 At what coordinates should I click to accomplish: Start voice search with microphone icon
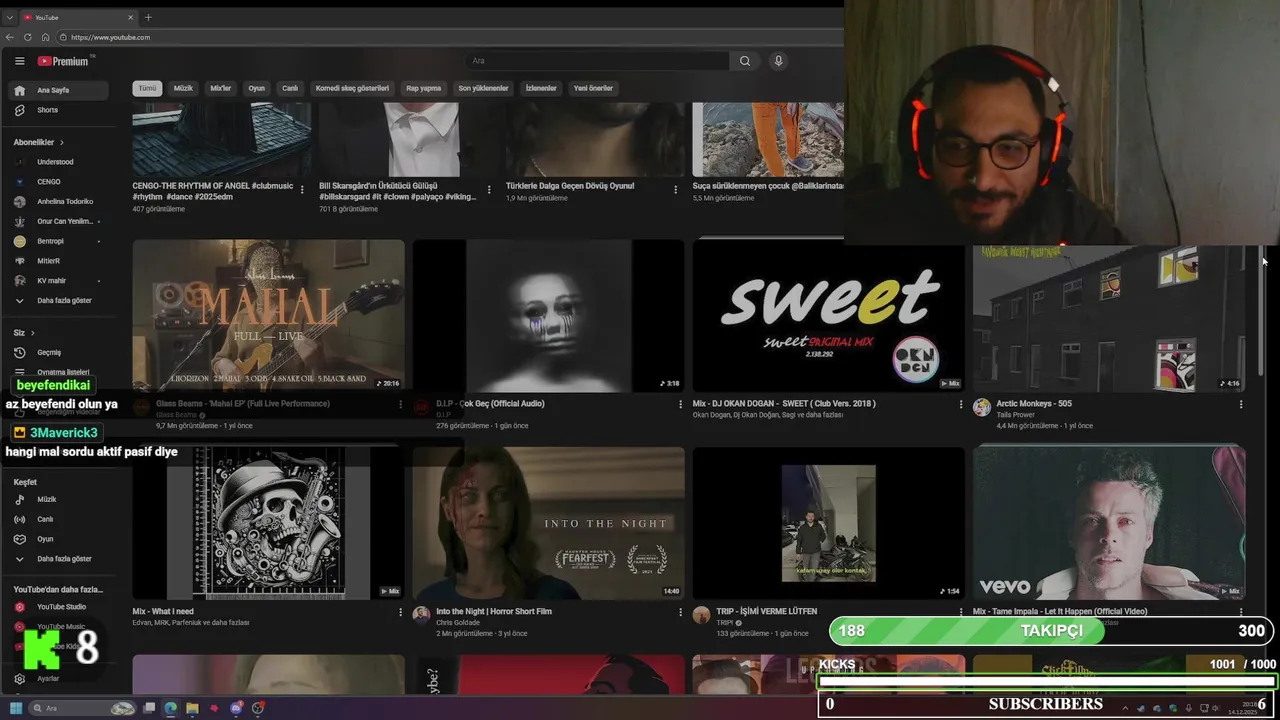pos(778,61)
